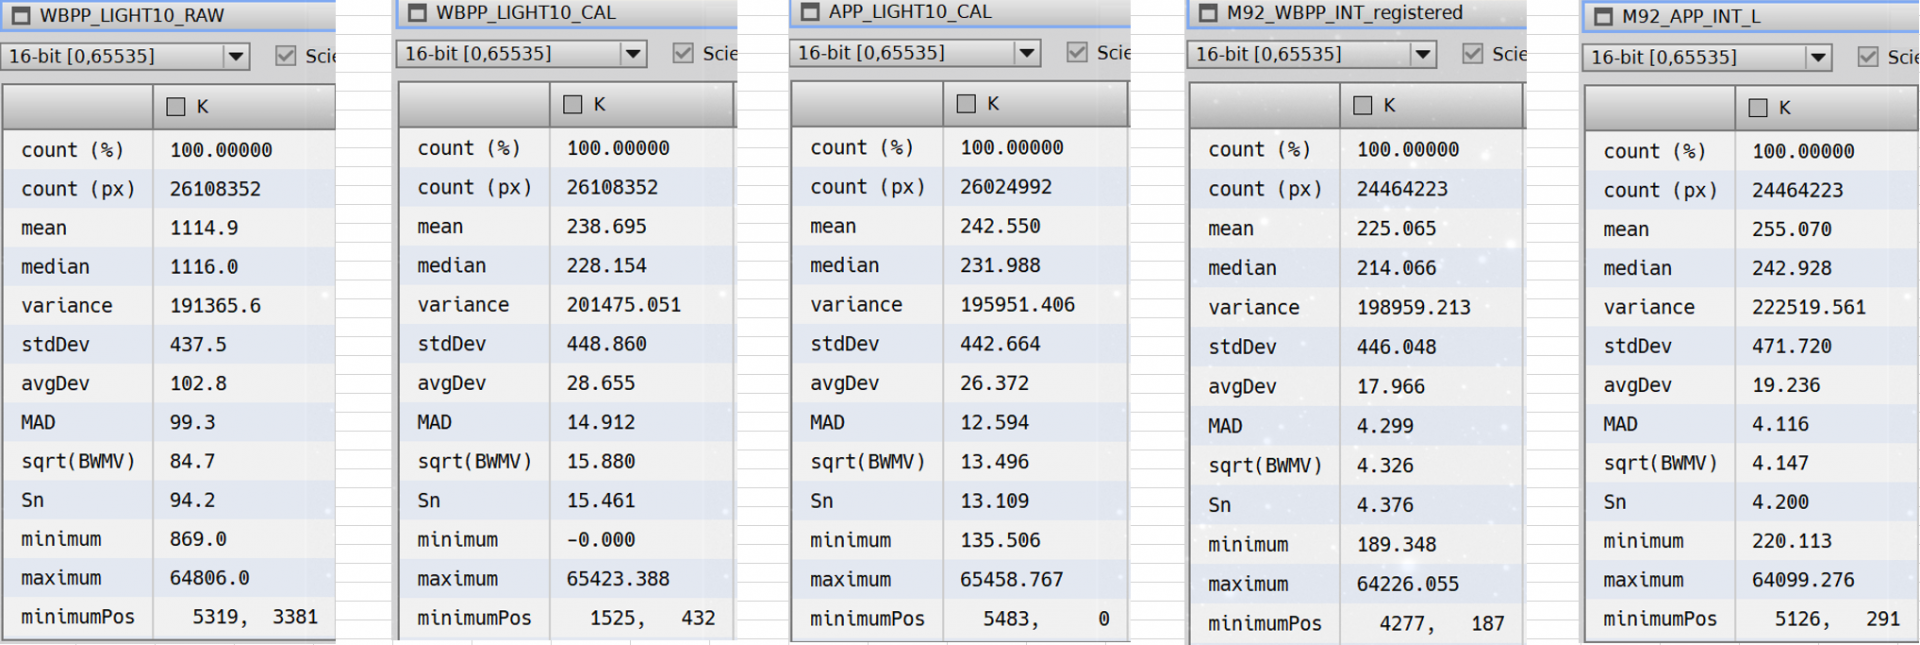Select maximum 65458.767 cell
Viewport: 1920px width, 645px height.
1012,580
